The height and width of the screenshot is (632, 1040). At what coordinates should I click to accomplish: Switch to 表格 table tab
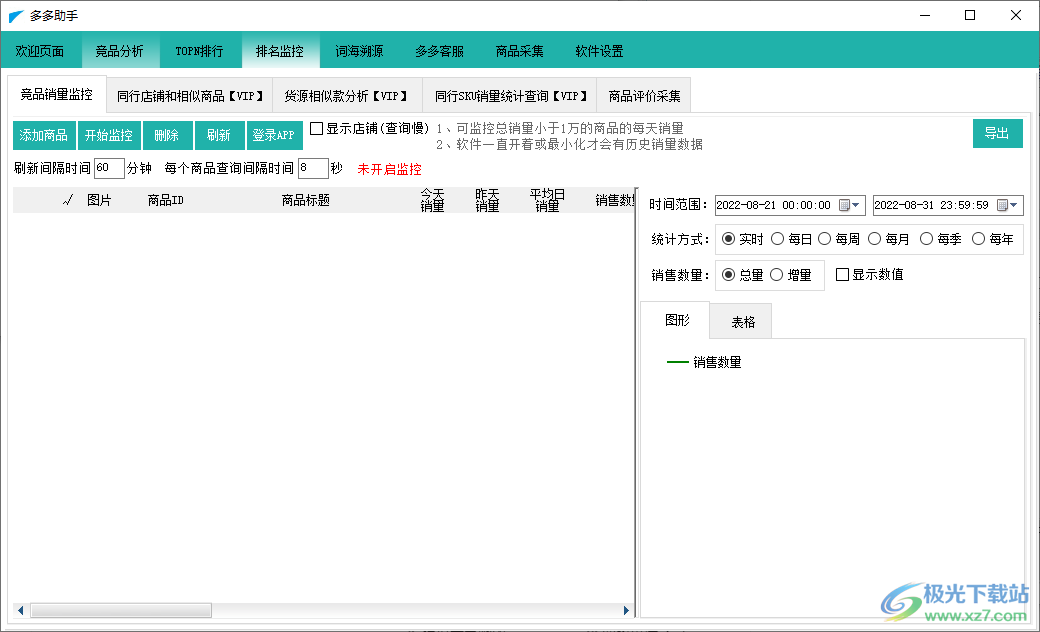(743, 322)
